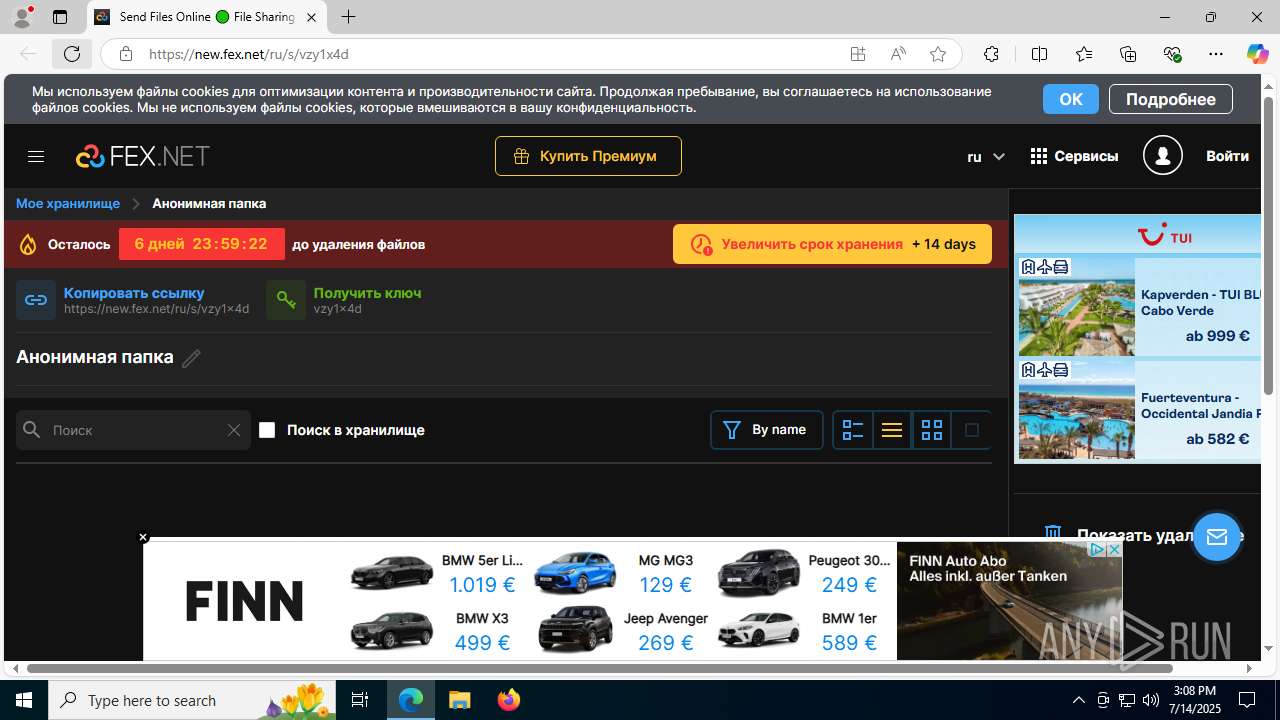Click the MG MG3 129 € ad item
The height and width of the screenshot is (720, 1280).
[622, 573]
